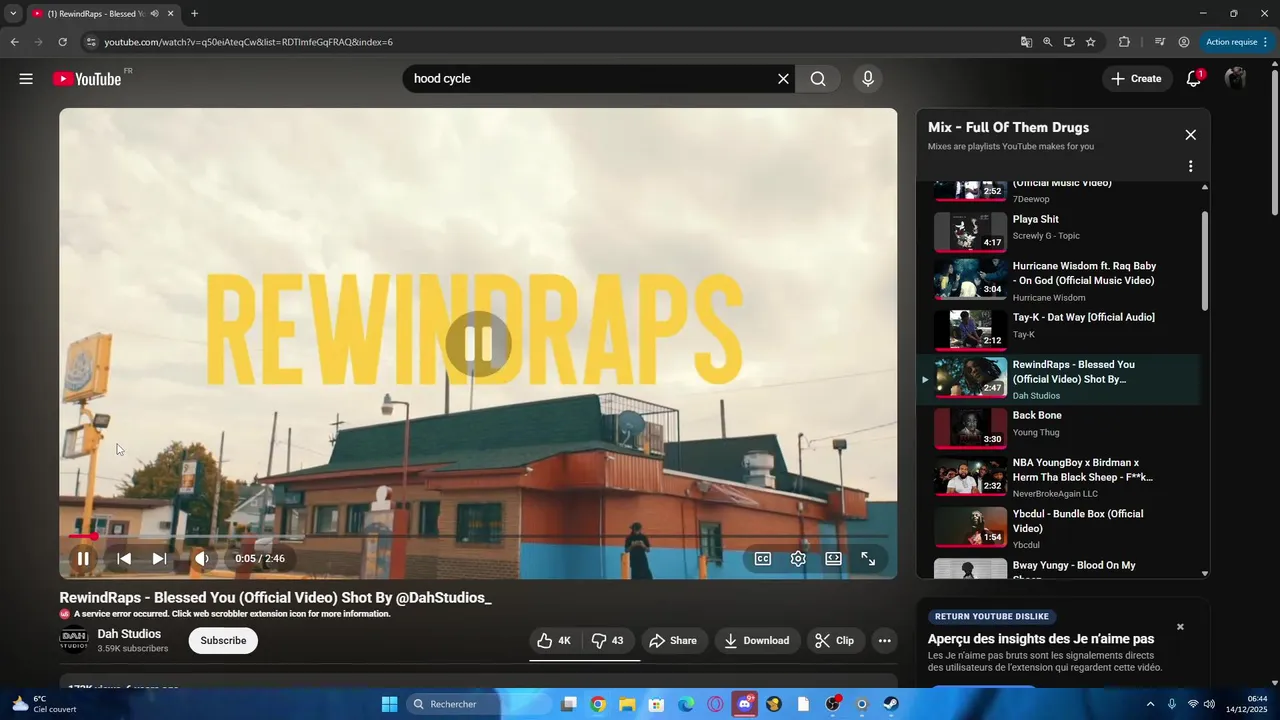The height and width of the screenshot is (720, 1280).
Task: Open the media controls toolbar icon
Action: (x=1160, y=42)
